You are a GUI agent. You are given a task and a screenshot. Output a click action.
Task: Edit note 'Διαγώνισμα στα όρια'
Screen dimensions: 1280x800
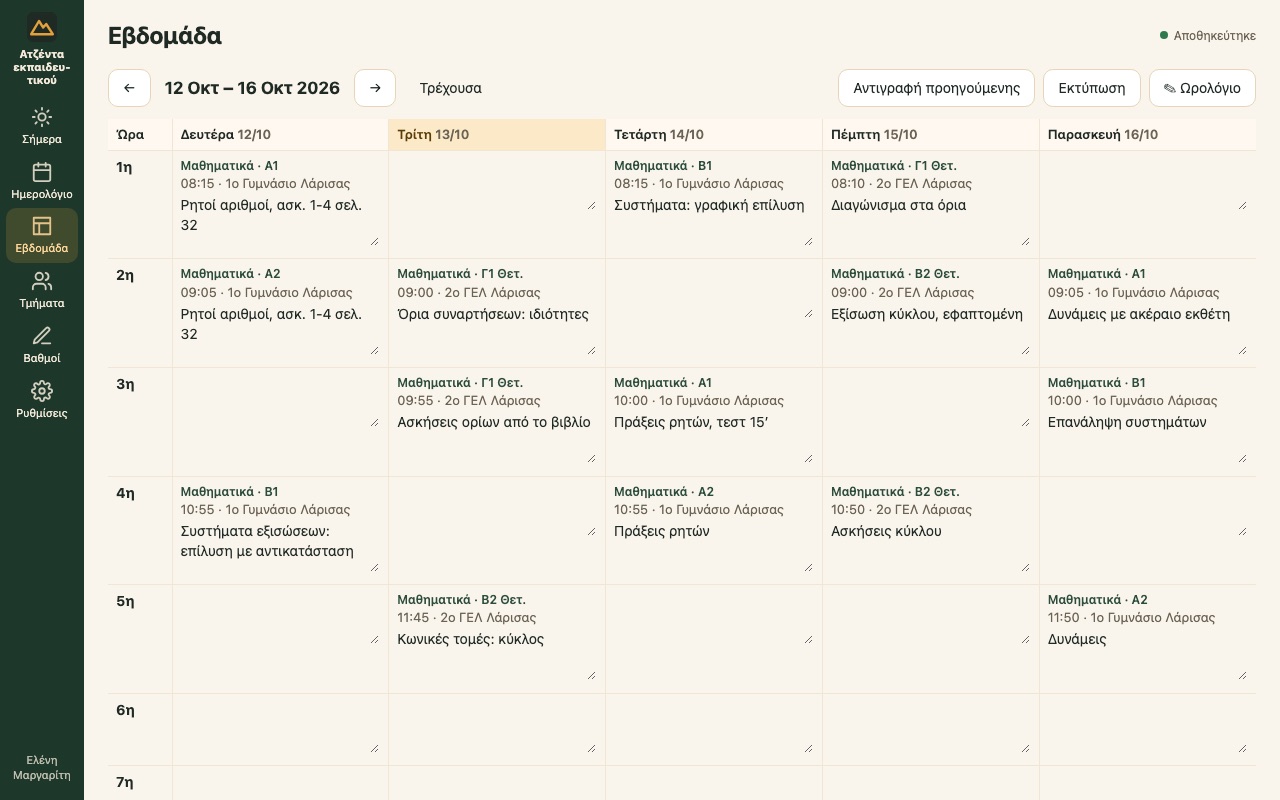(930, 221)
